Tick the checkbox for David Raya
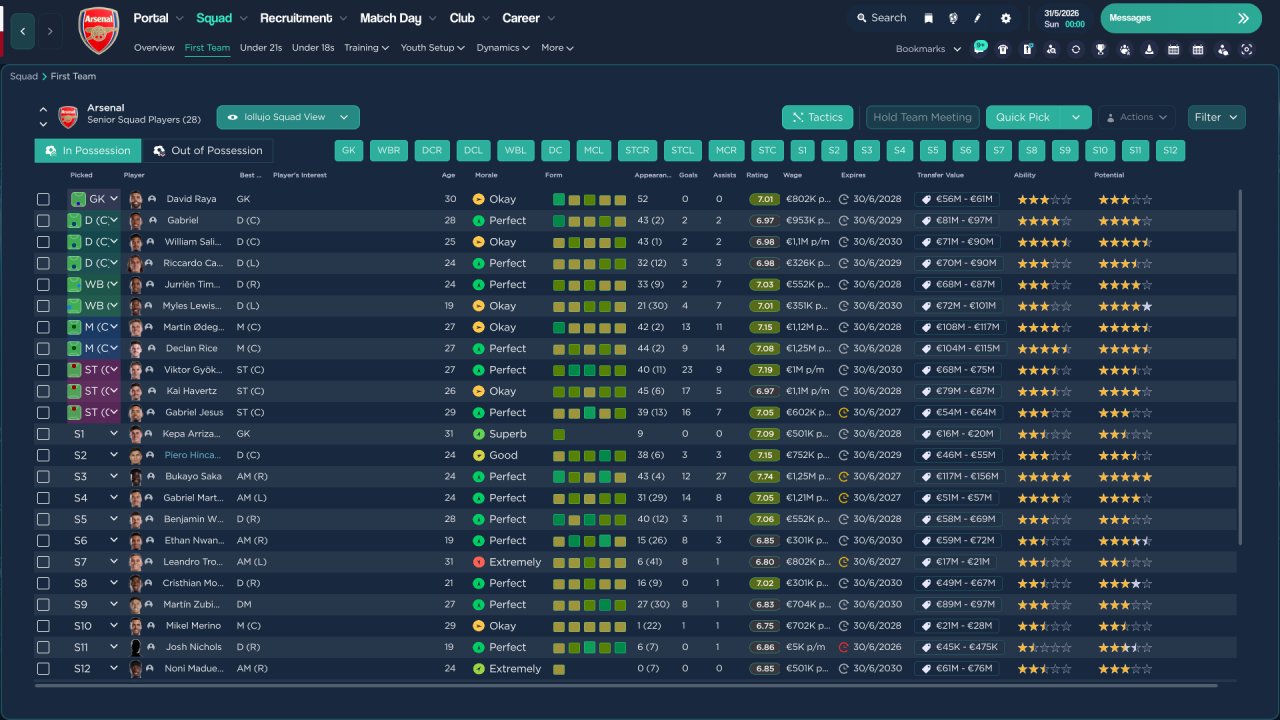Screen dimensions: 1280x720 tap(43, 199)
